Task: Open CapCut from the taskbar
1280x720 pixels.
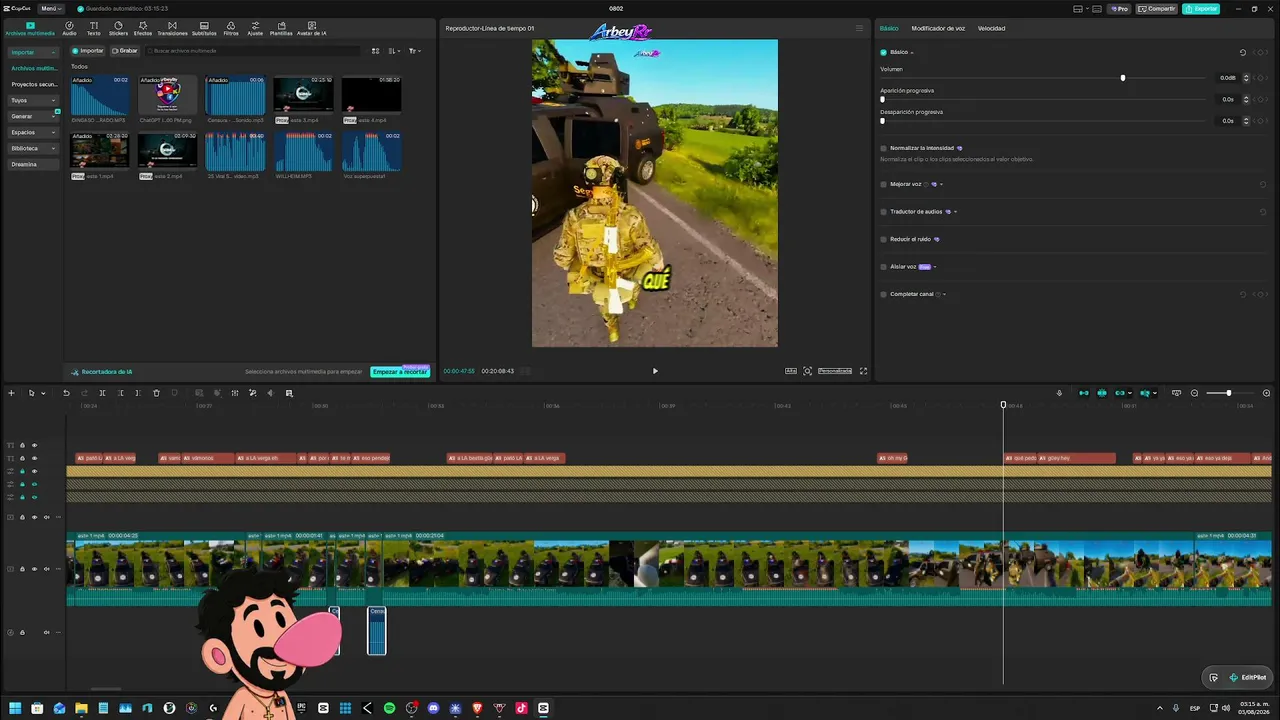Action: [543, 708]
